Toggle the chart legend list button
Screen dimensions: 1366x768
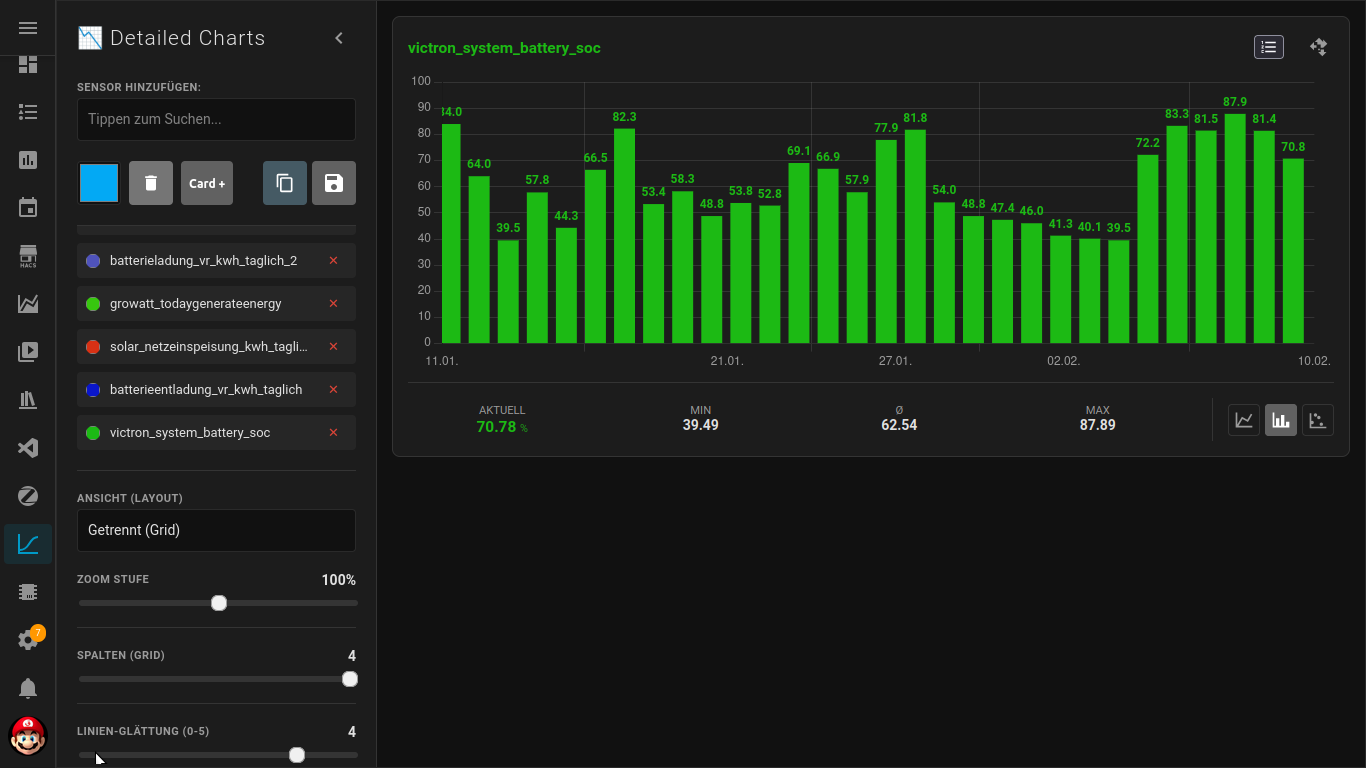pyautogui.click(x=1269, y=47)
